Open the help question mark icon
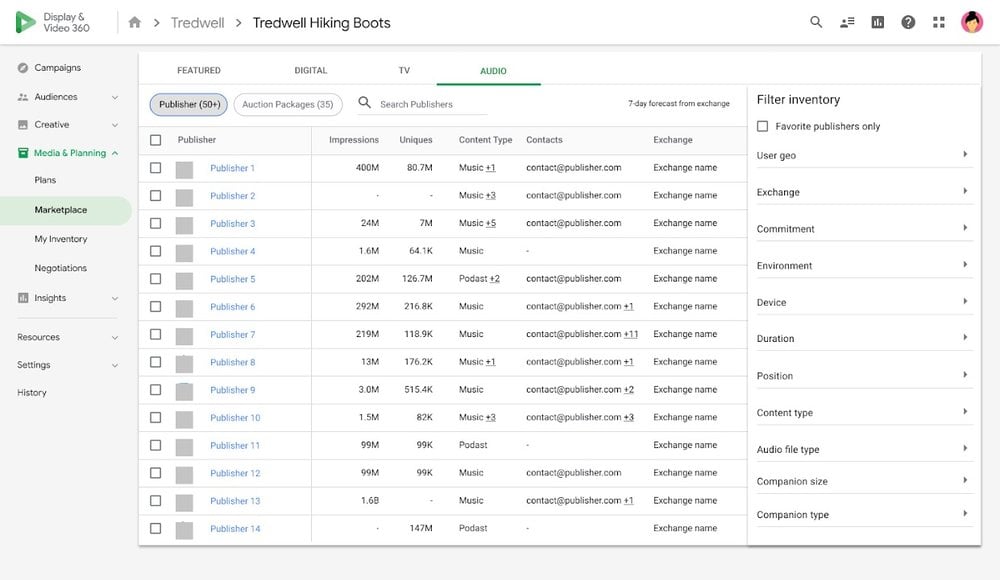Viewport: 1000px width, 580px height. (908, 22)
